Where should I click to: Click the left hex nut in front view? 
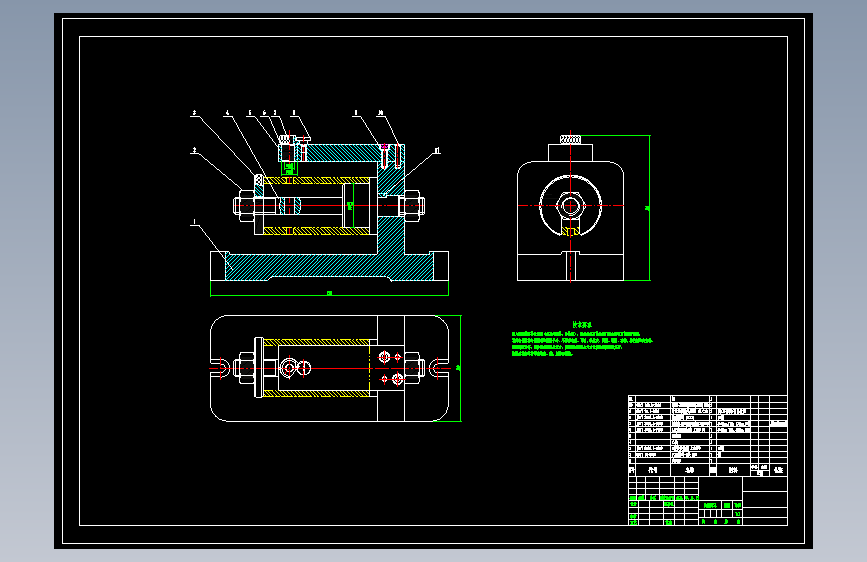[x=246, y=206]
